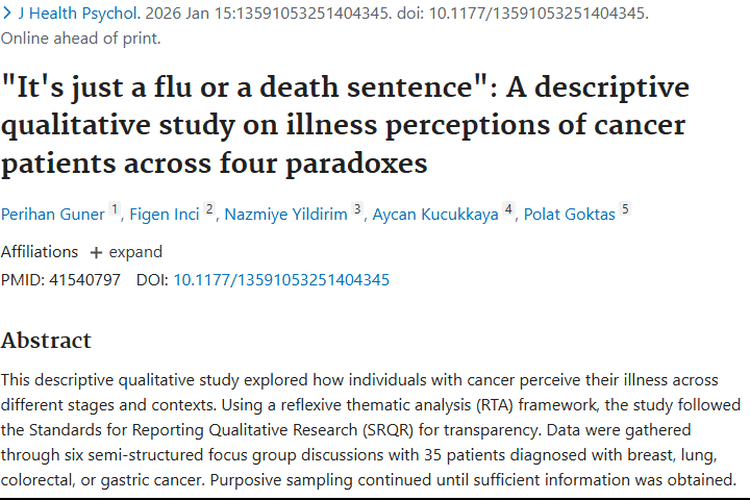Open the blue DOI link 10.1177/13591053251404345
The image size is (750, 500).
pyautogui.click(x=281, y=280)
